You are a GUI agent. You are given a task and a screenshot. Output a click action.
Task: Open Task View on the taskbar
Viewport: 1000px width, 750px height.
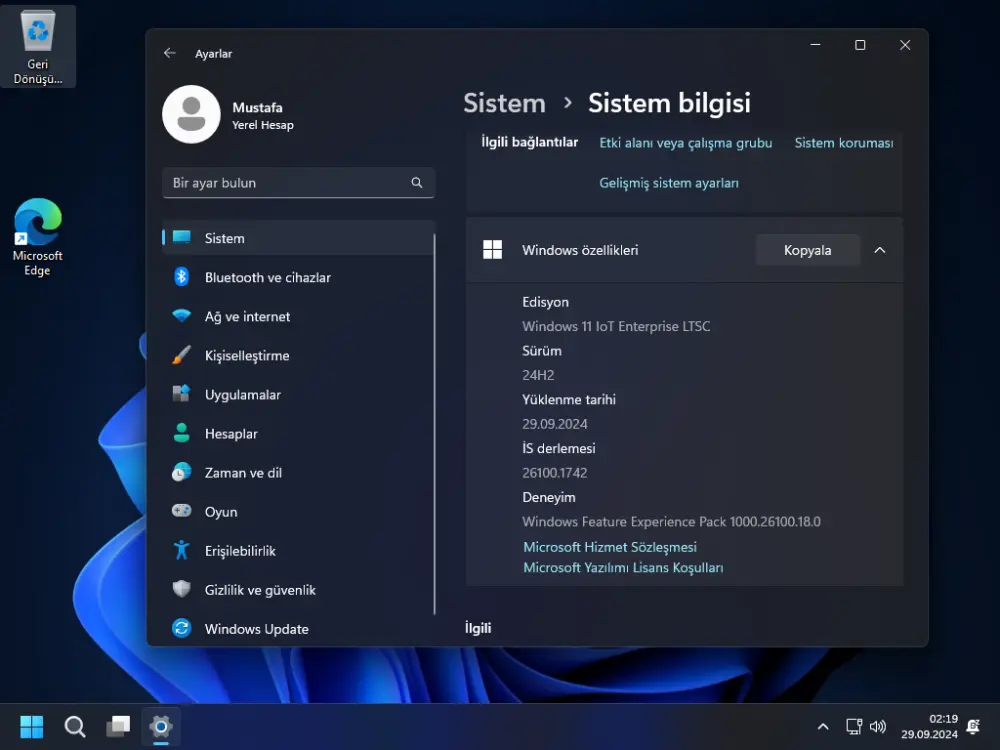click(x=118, y=726)
